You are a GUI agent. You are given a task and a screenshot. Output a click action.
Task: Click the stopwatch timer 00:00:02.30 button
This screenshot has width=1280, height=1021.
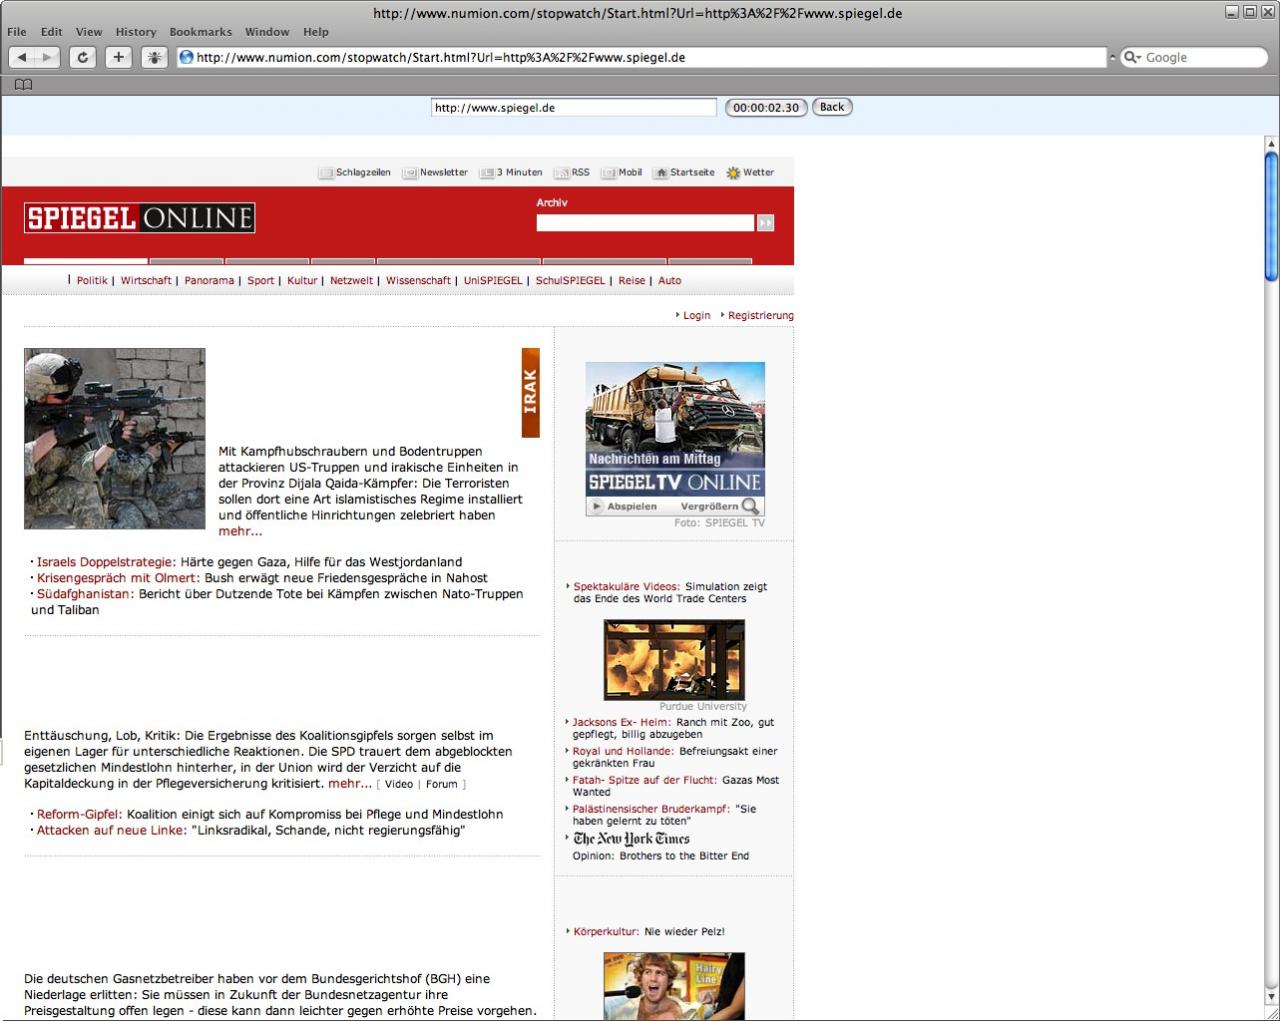[766, 107]
